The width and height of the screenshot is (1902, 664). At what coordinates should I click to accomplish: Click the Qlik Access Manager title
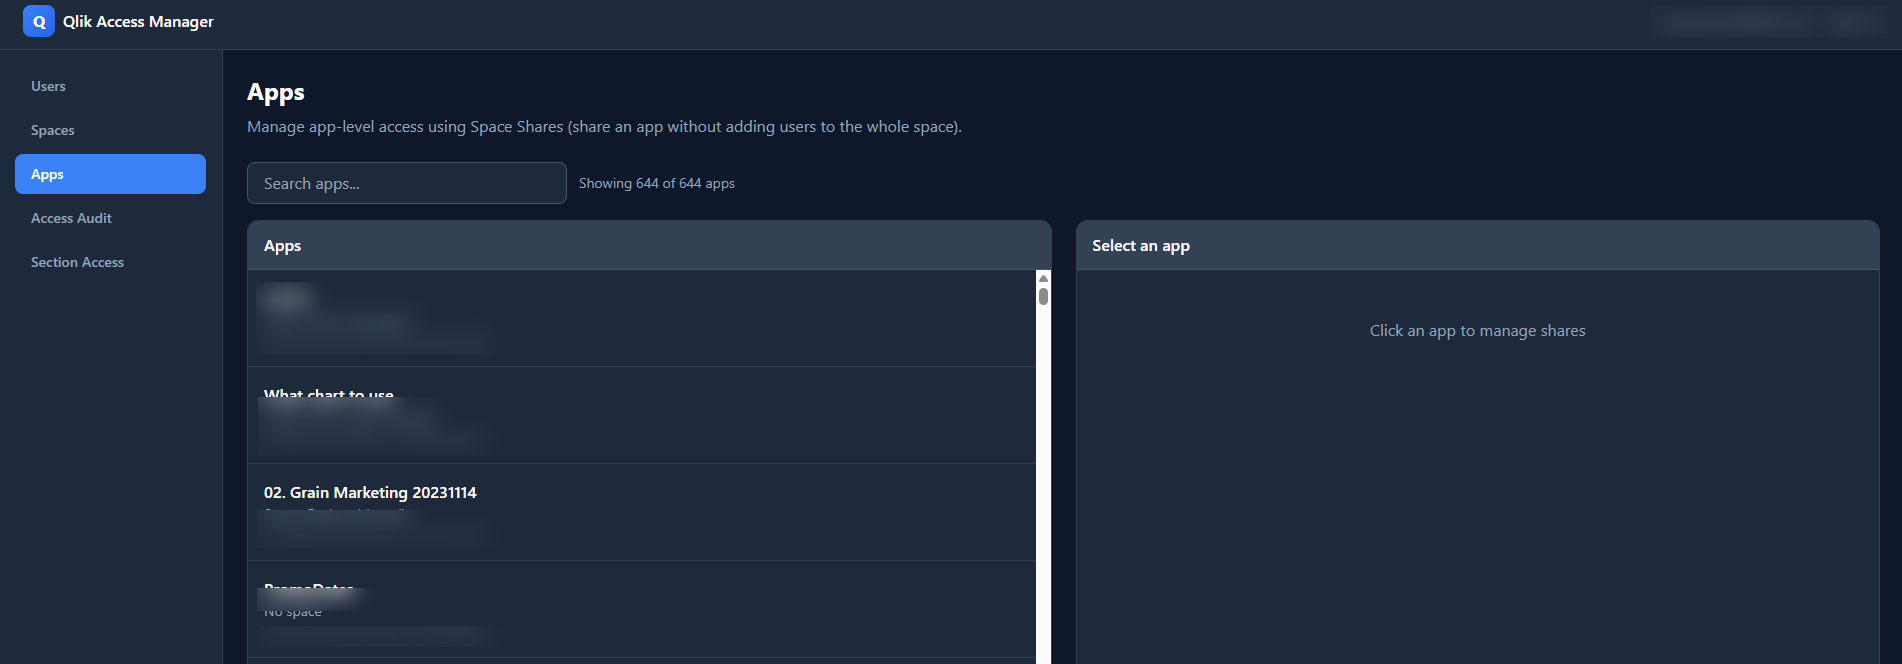[138, 22]
